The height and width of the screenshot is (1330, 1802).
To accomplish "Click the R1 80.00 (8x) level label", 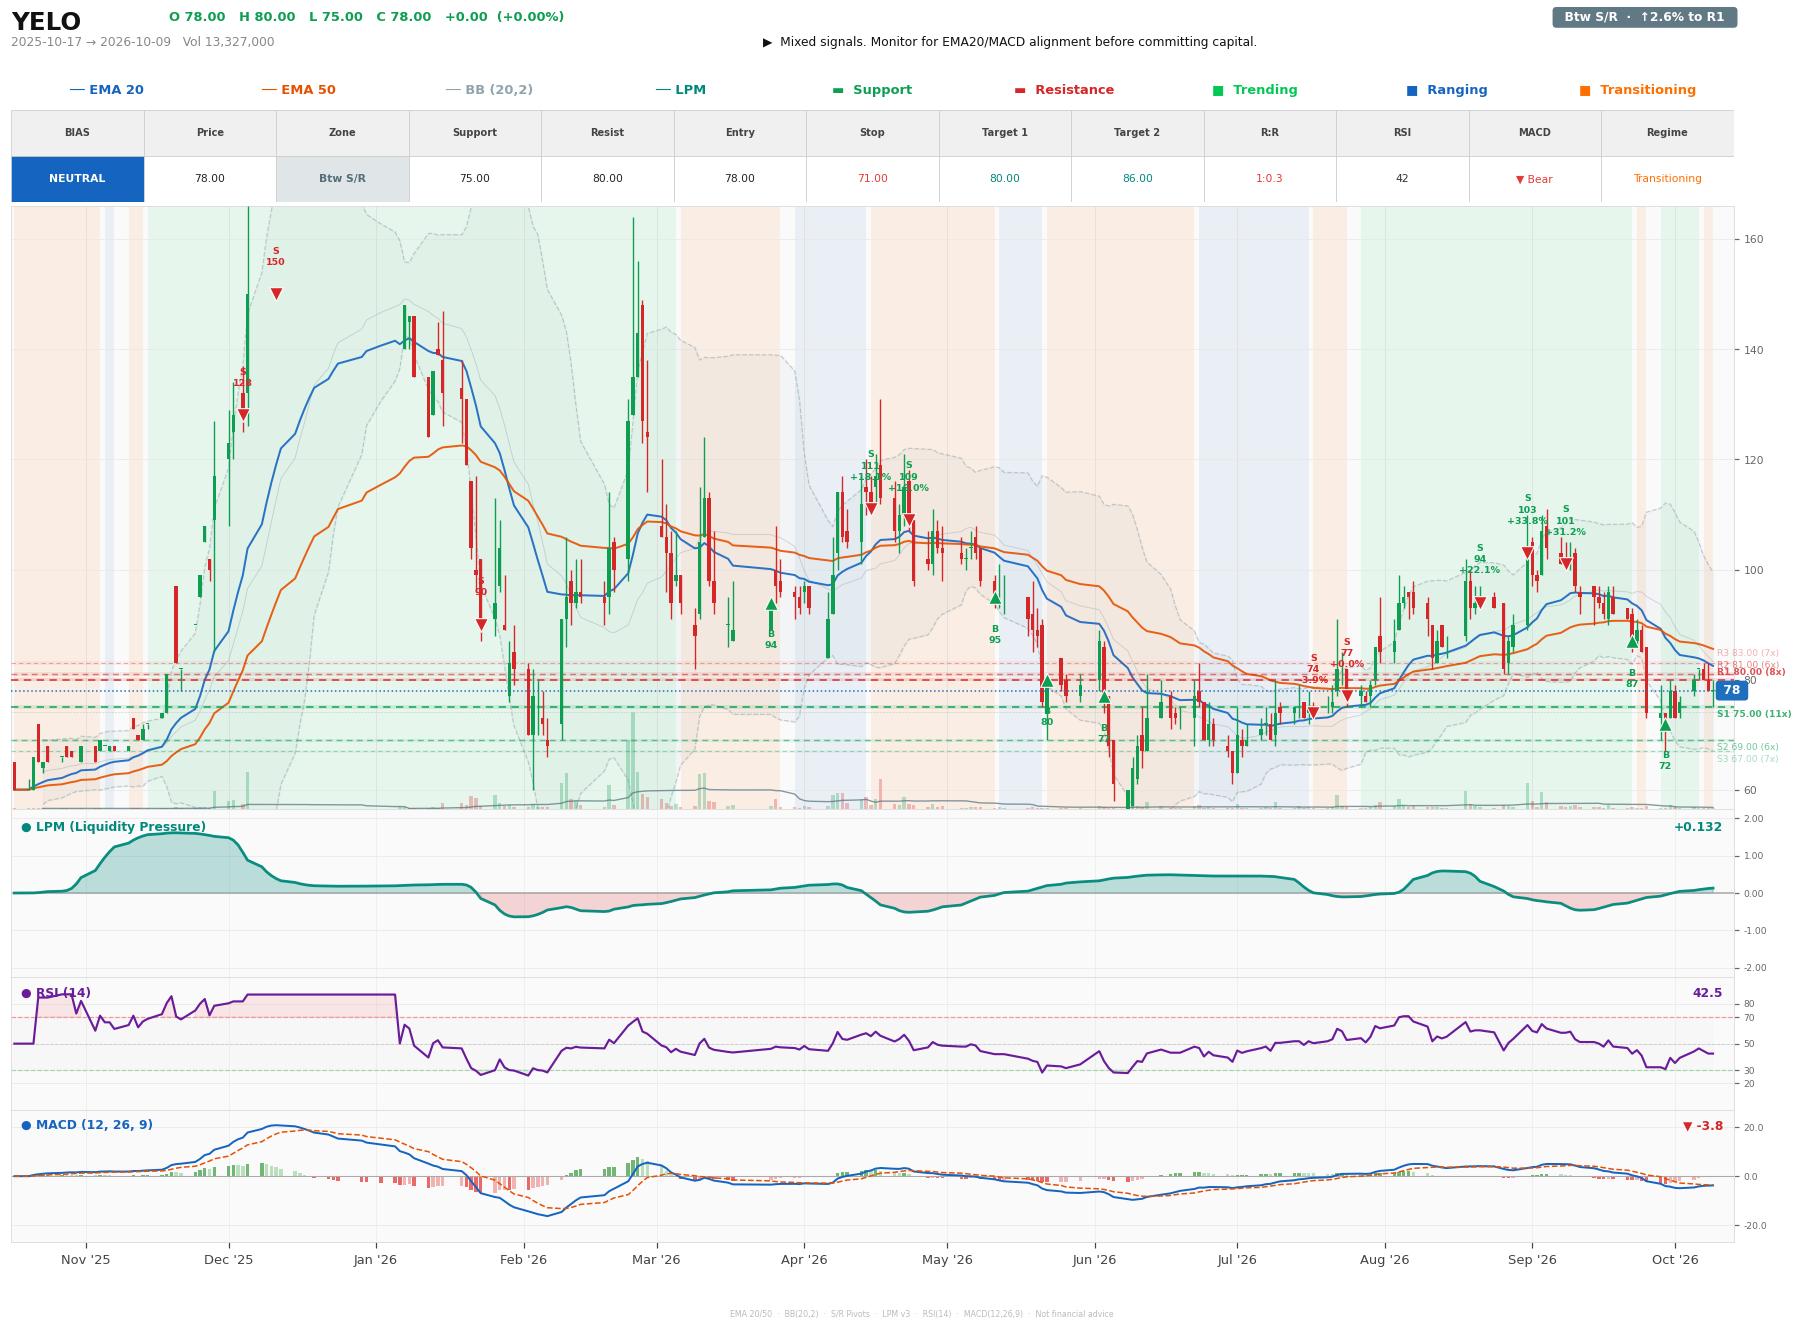I will point(1751,672).
